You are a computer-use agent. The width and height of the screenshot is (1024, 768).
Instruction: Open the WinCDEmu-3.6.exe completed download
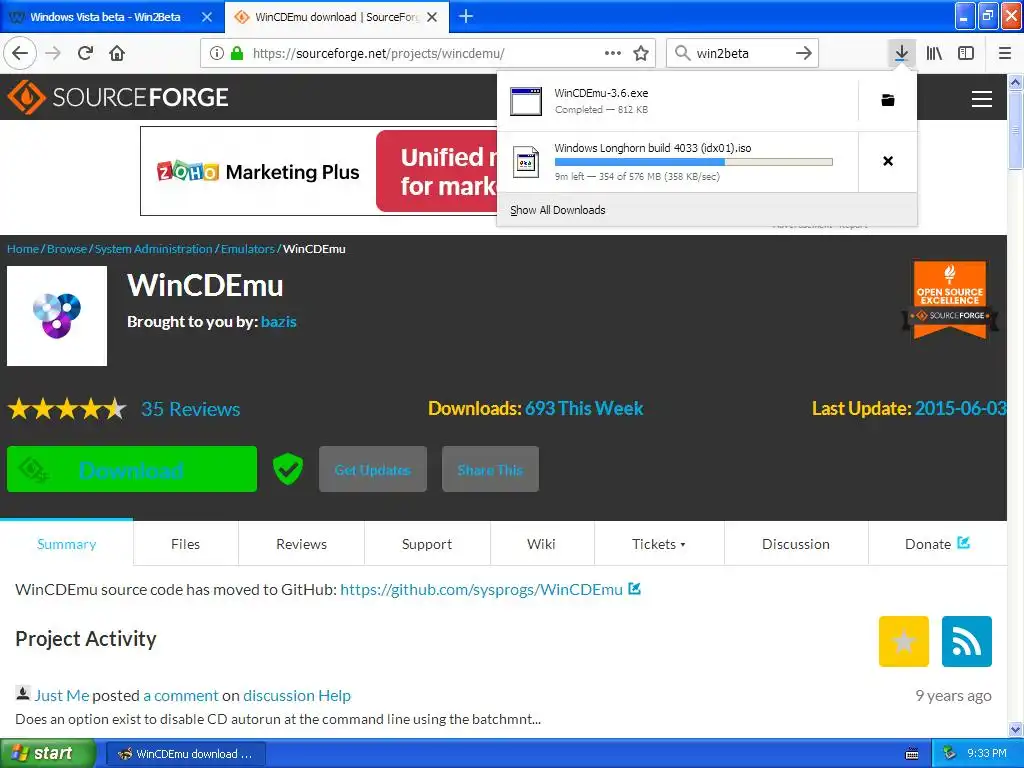point(677,101)
